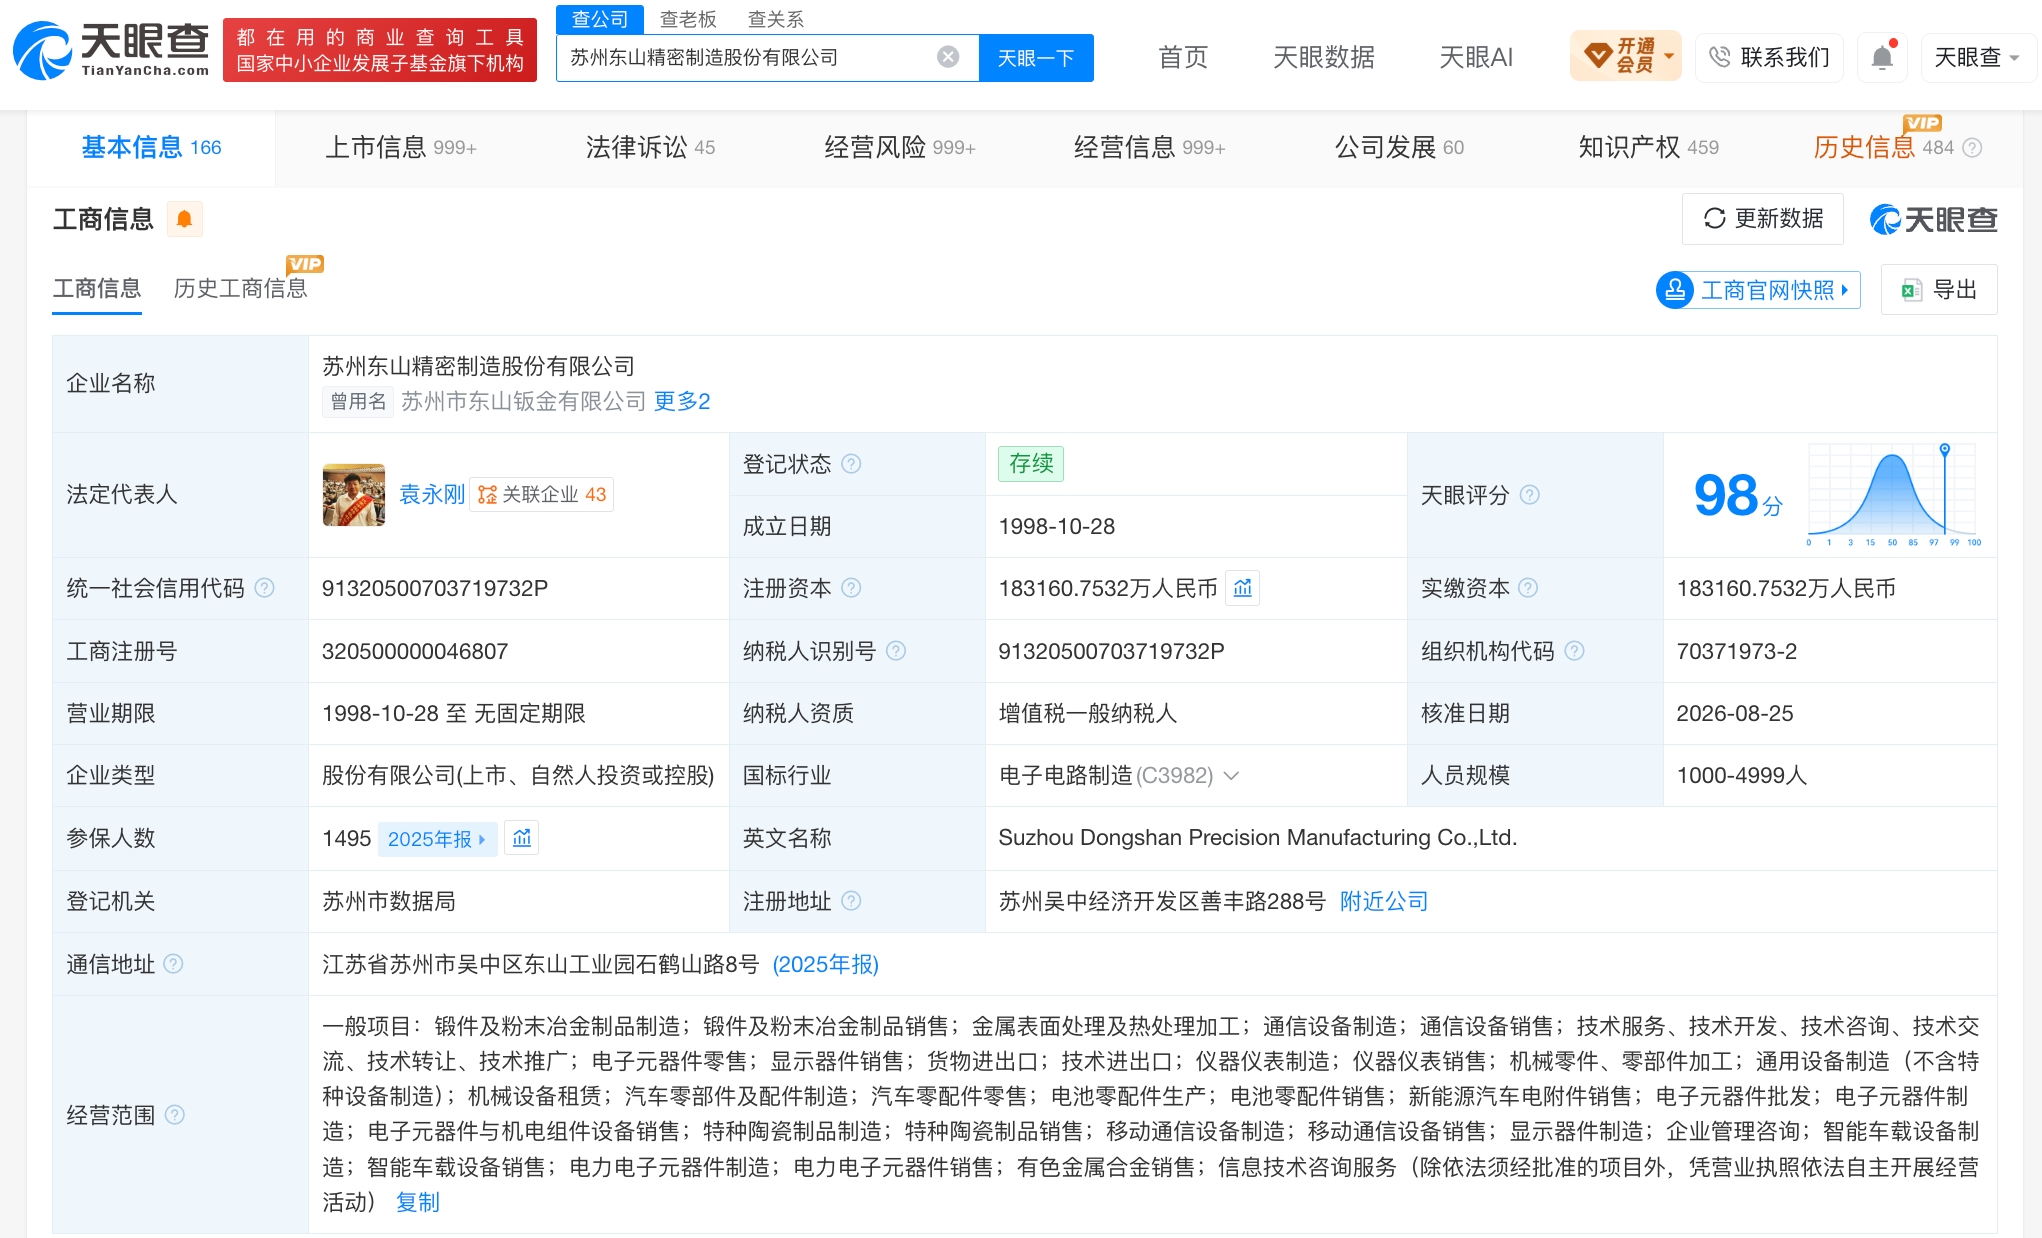This screenshot has height=1238, width=2042.
Task: Switch to 历史工商信息 subtab
Action: point(240,289)
